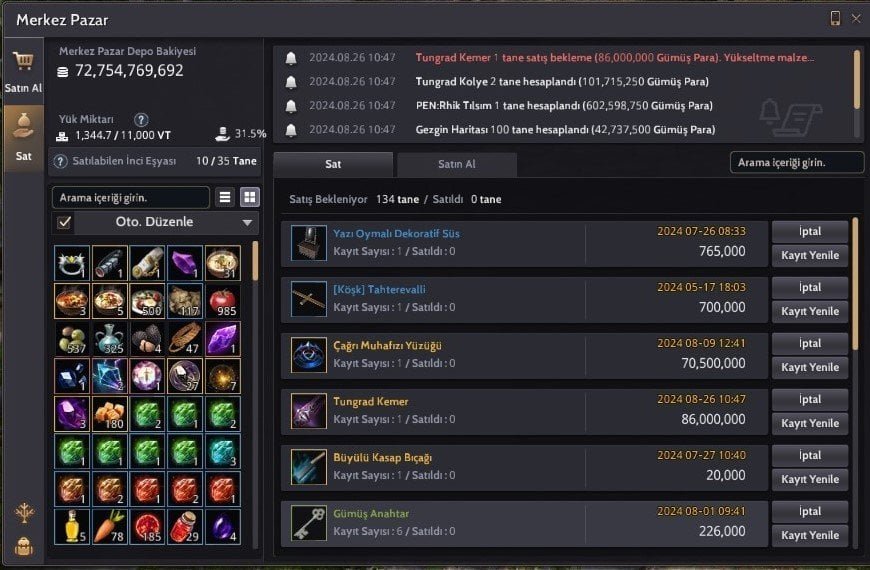This screenshot has width=870, height=570.
Task: Expand the Oto. Düzenle dropdown arrow
Action: (247, 223)
